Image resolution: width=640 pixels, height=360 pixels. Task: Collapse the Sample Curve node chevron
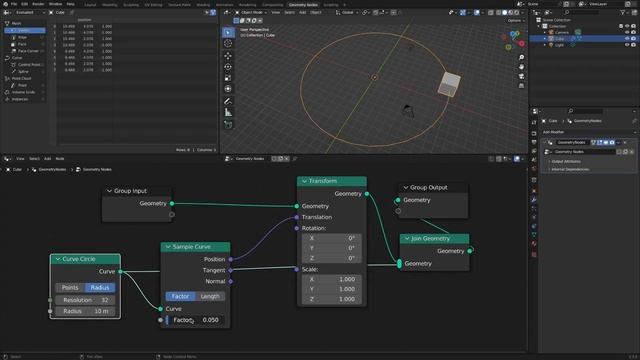[168, 247]
